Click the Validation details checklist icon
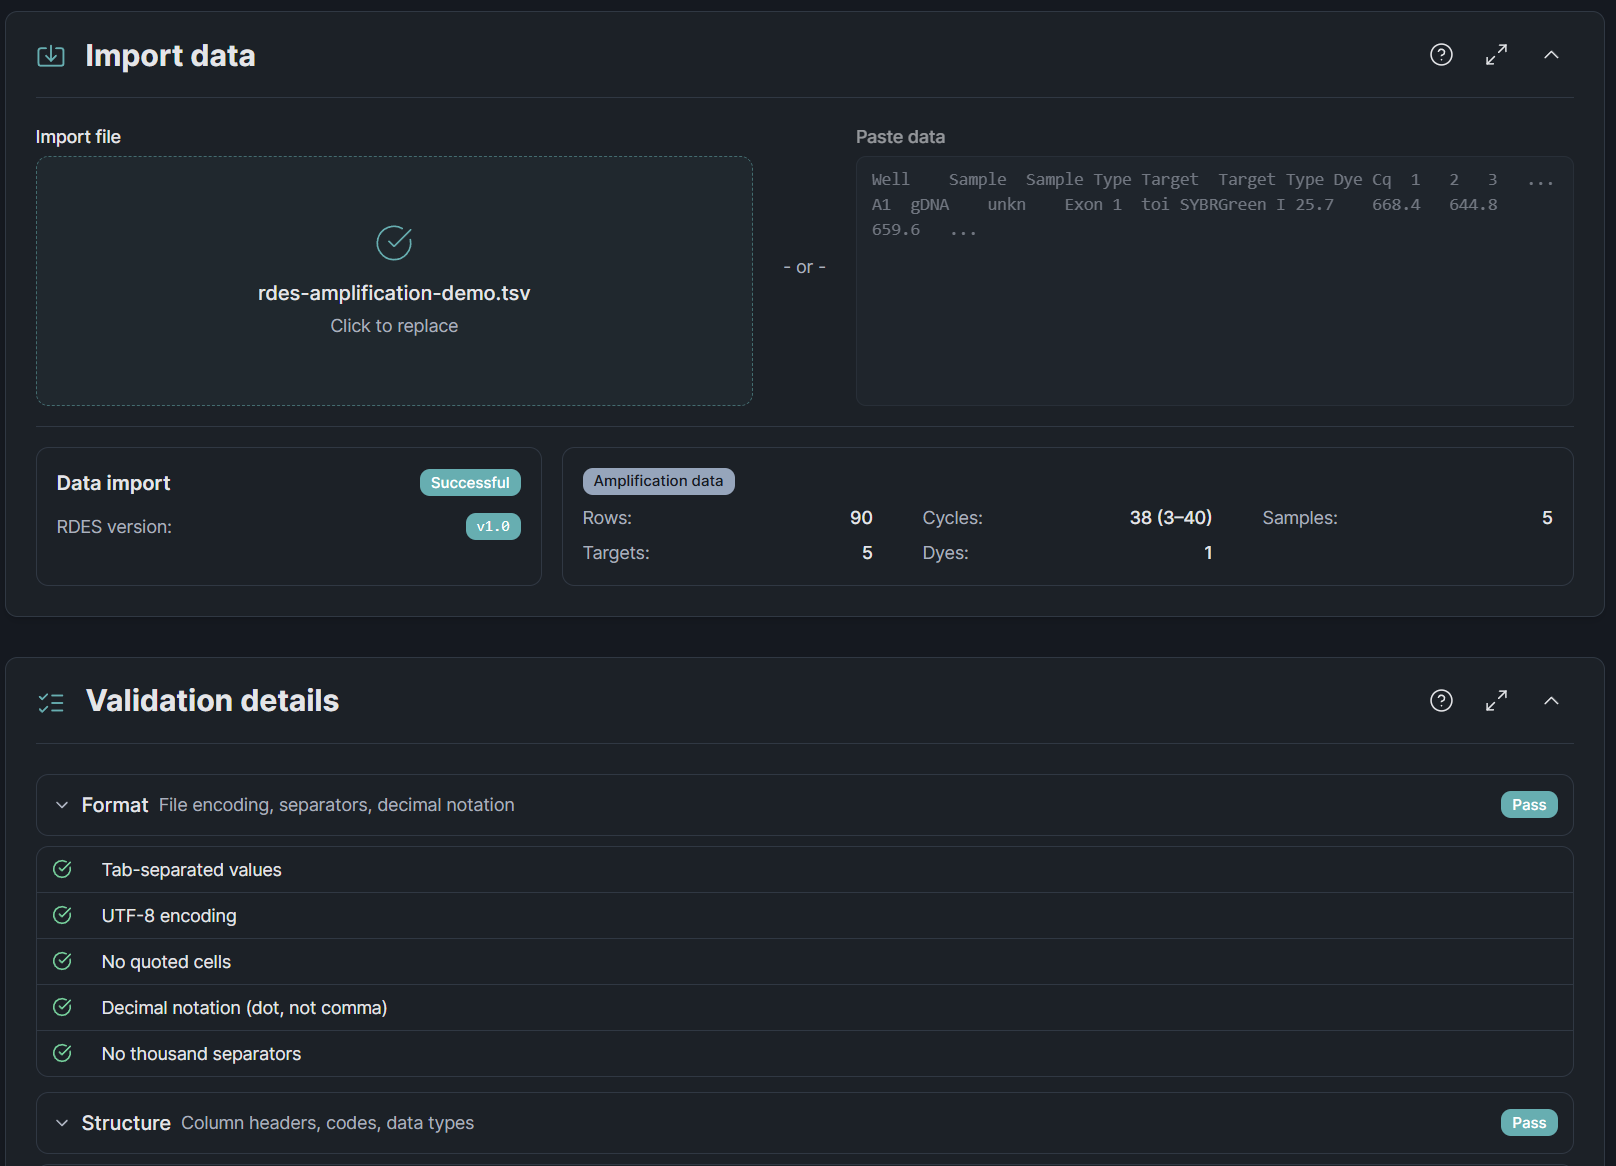1616x1166 pixels. tap(51, 702)
